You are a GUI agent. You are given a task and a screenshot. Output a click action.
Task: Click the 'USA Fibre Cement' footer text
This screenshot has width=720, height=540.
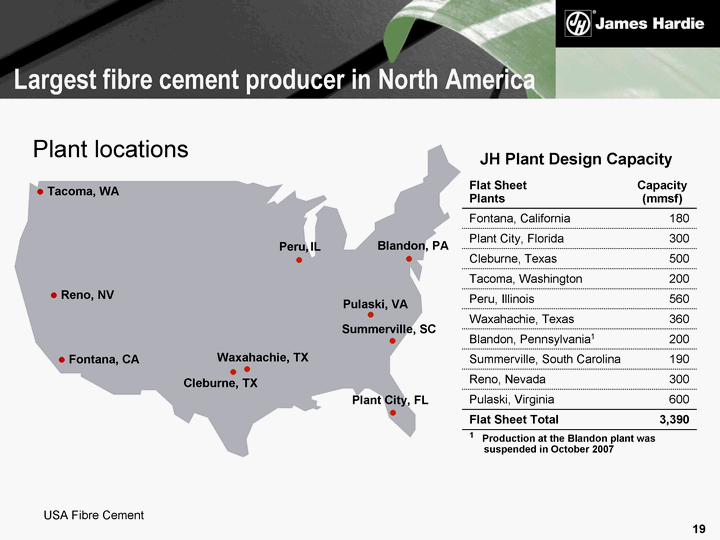pos(94,515)
